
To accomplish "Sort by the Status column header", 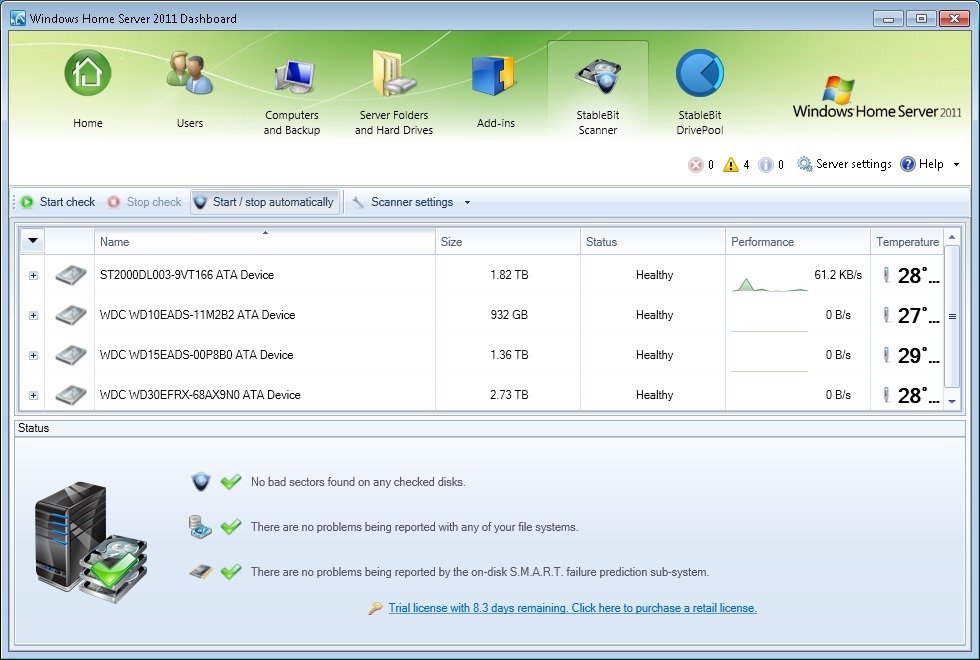I will click(652, 241).
